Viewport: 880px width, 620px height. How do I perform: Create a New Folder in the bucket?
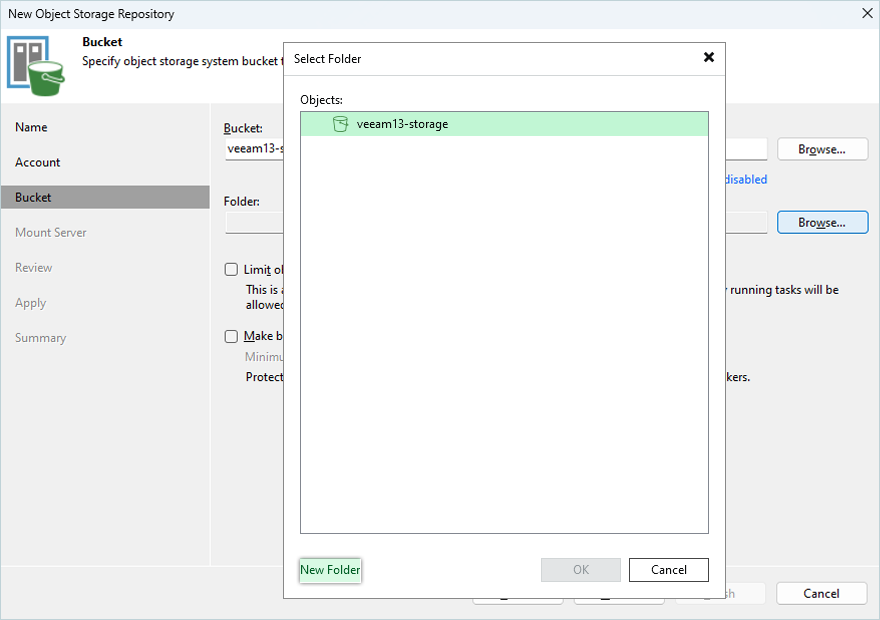click(x=330, y=570)
